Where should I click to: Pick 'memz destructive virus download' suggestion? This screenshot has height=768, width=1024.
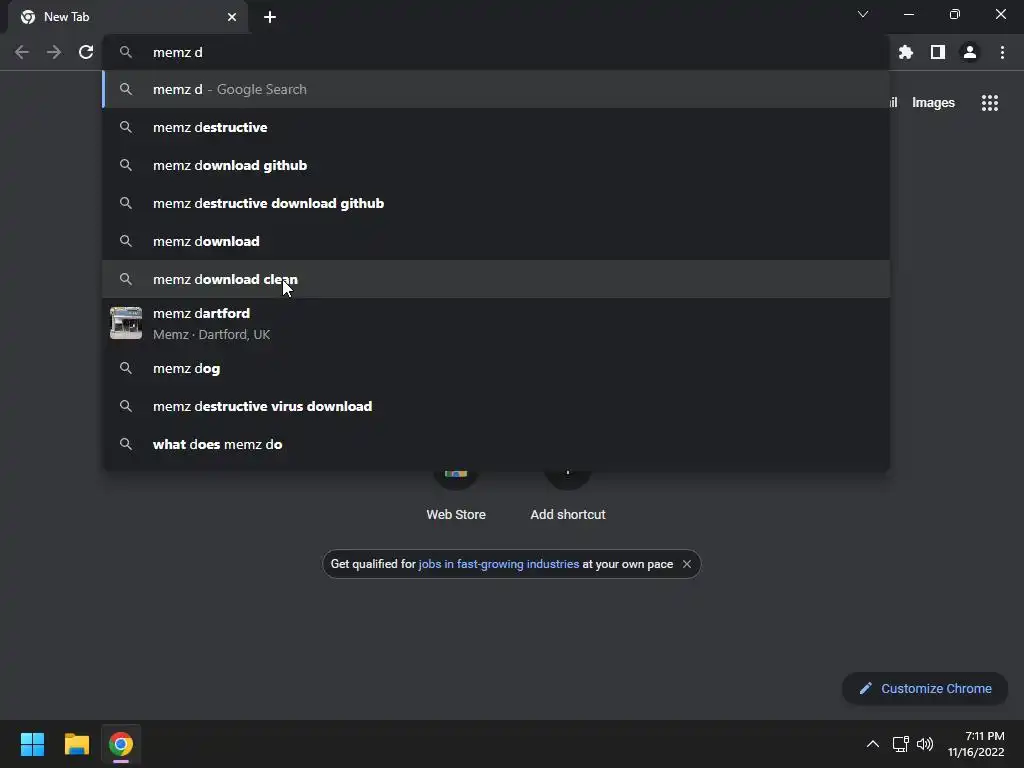pyautogui.click(x=496, y=406)
